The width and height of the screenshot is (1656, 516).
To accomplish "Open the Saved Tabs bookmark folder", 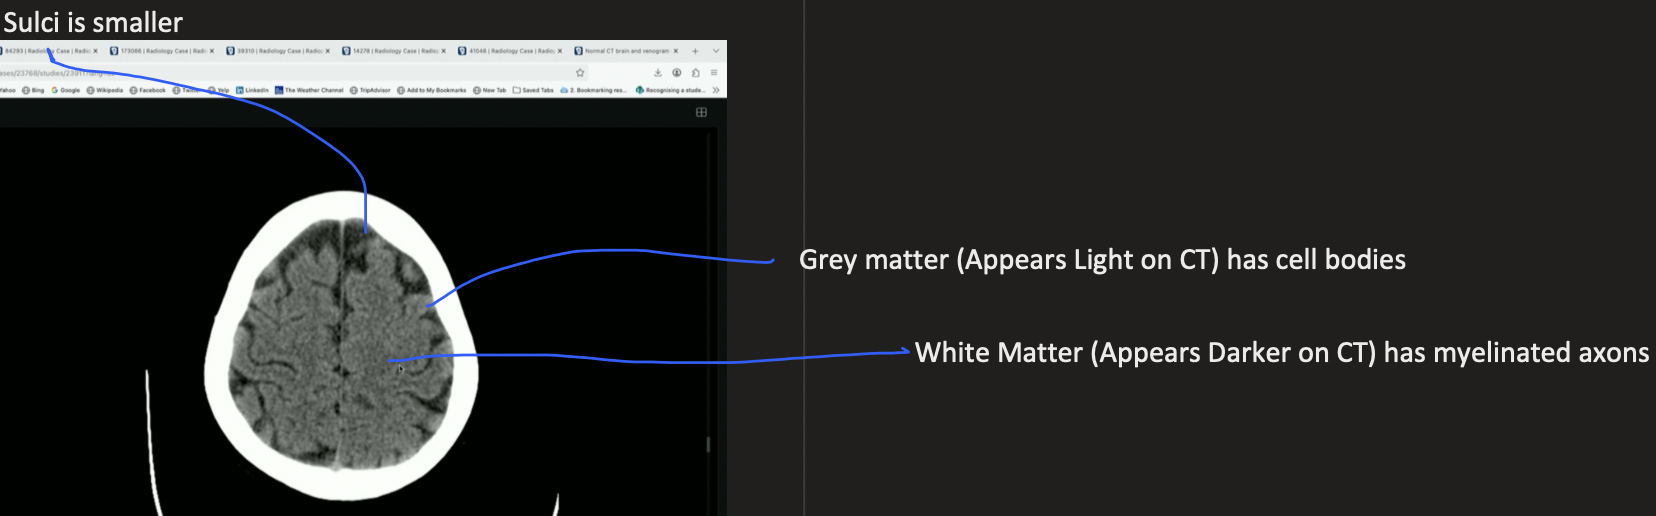I will (x=533, y=90).
